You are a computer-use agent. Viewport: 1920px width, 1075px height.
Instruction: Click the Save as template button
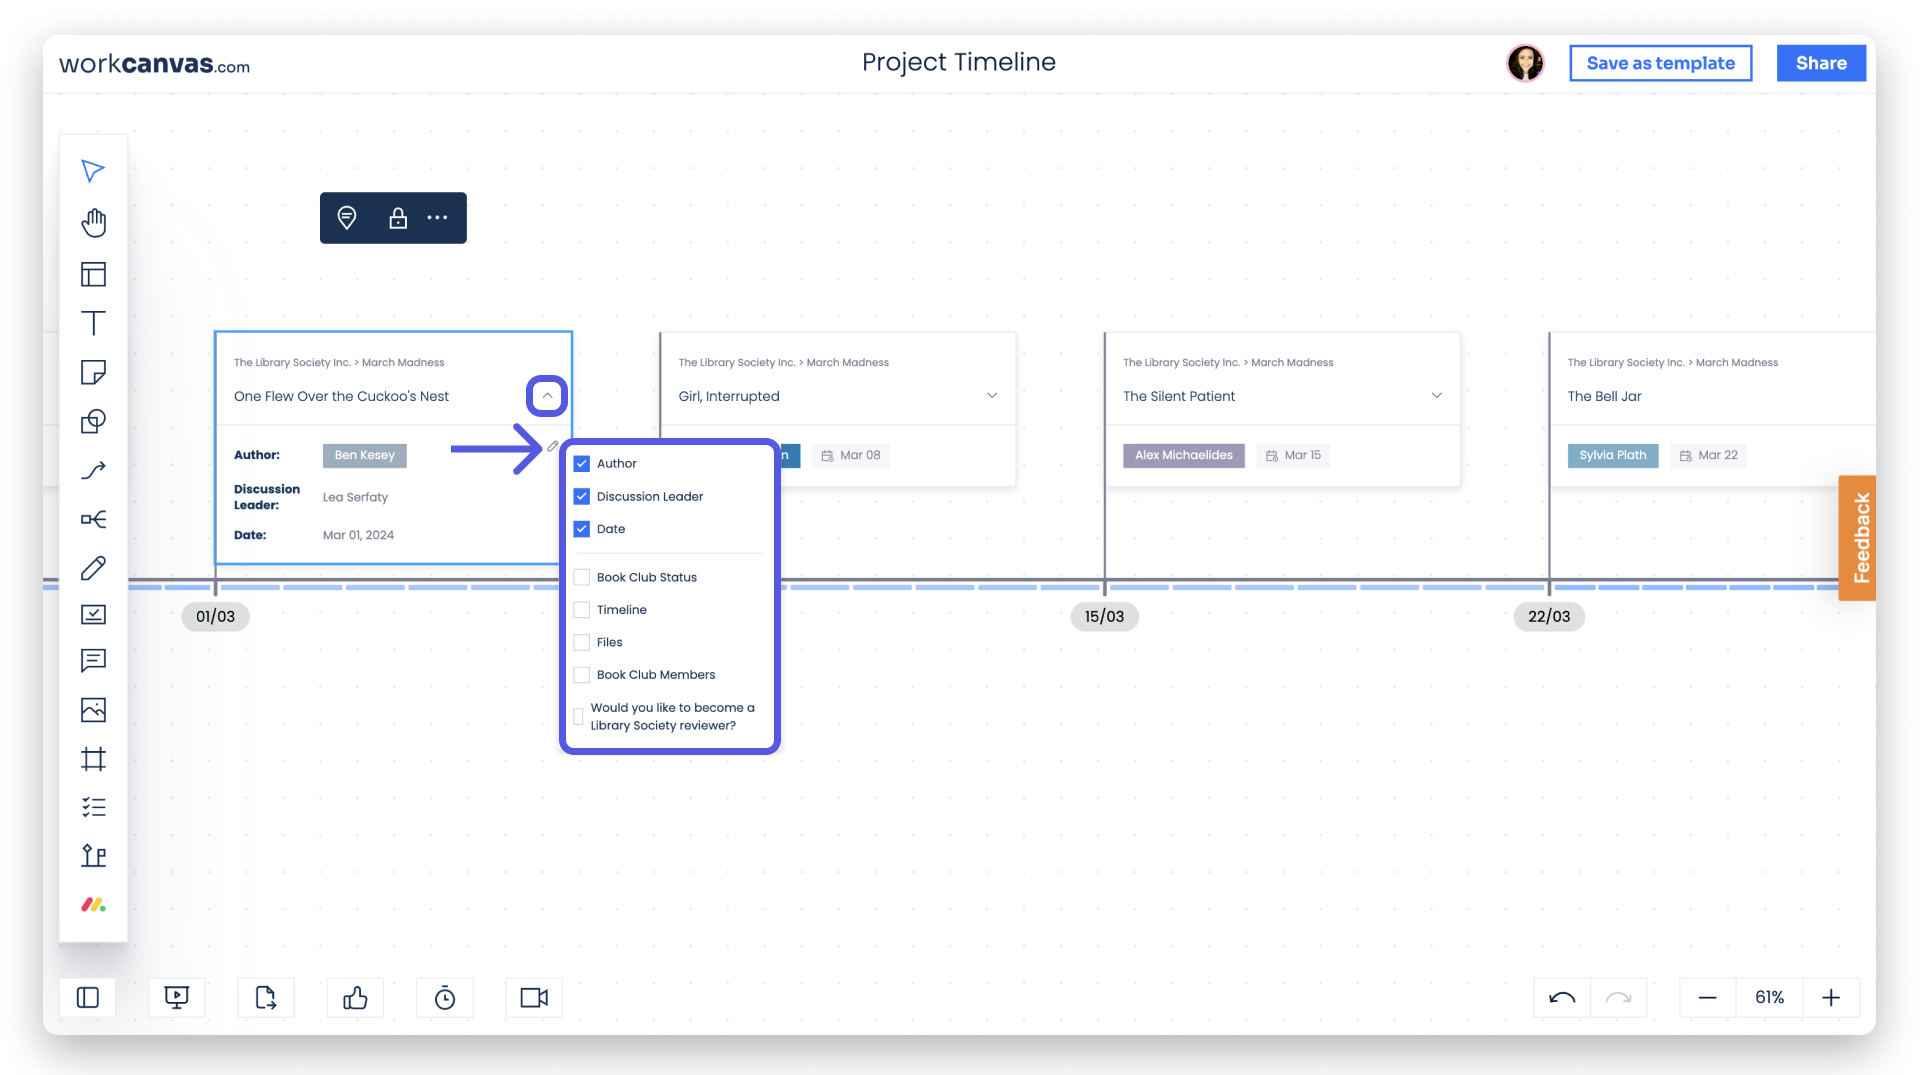point(1660,62)
